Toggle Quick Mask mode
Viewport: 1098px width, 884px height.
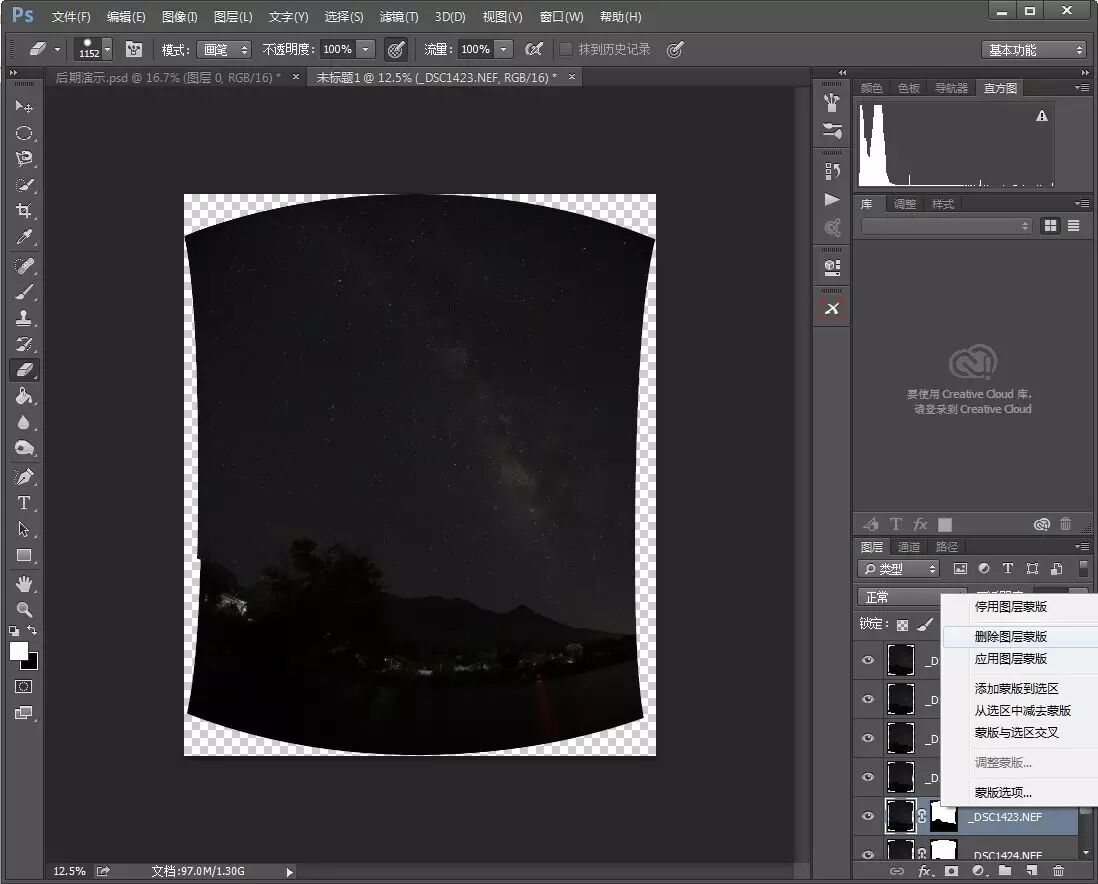(x=24, y=686)
